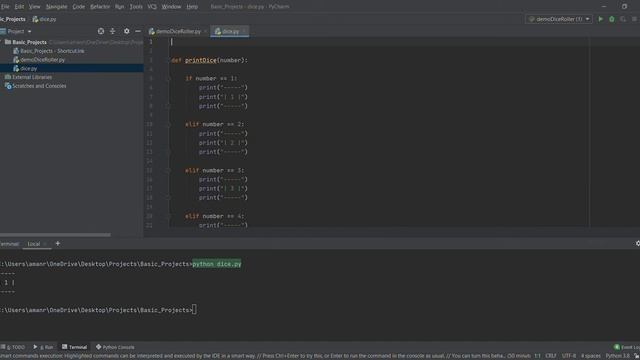Click the fold marker beside 'elif number == 2'
Screen dimensions: 640x360
pyautogui.click(x=168, y=124)
